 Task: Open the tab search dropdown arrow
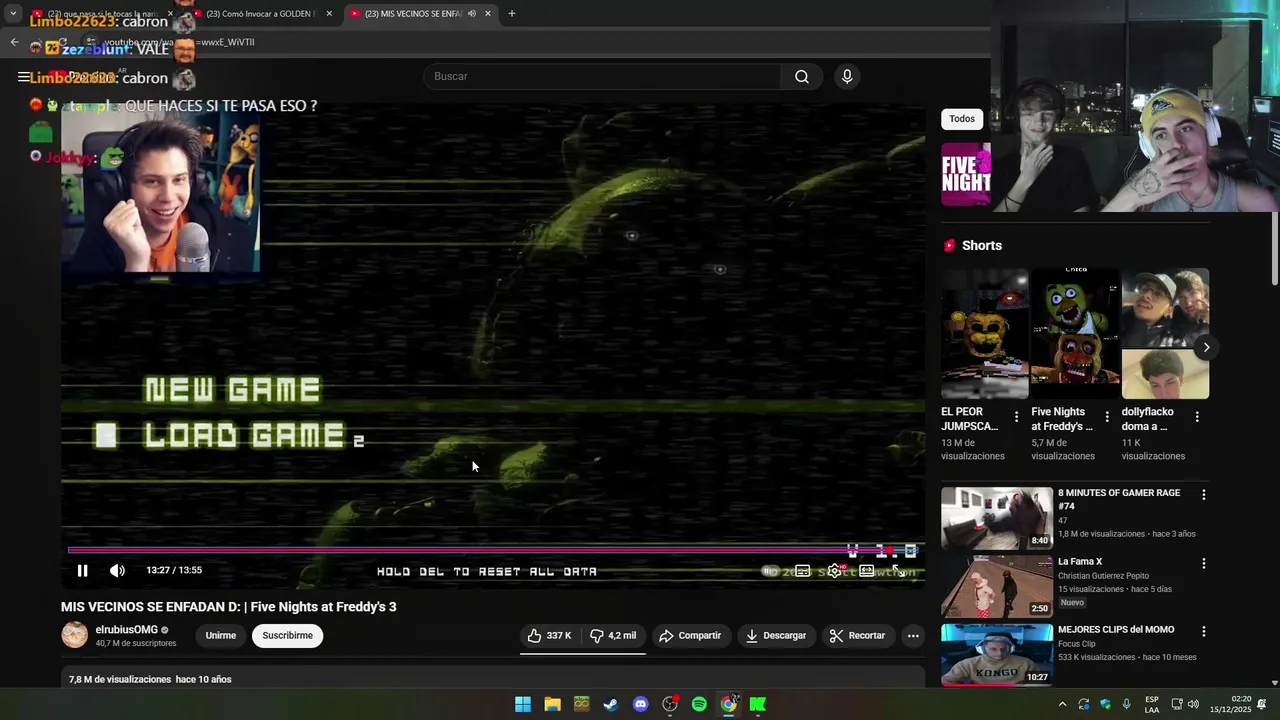pos(13,14)
